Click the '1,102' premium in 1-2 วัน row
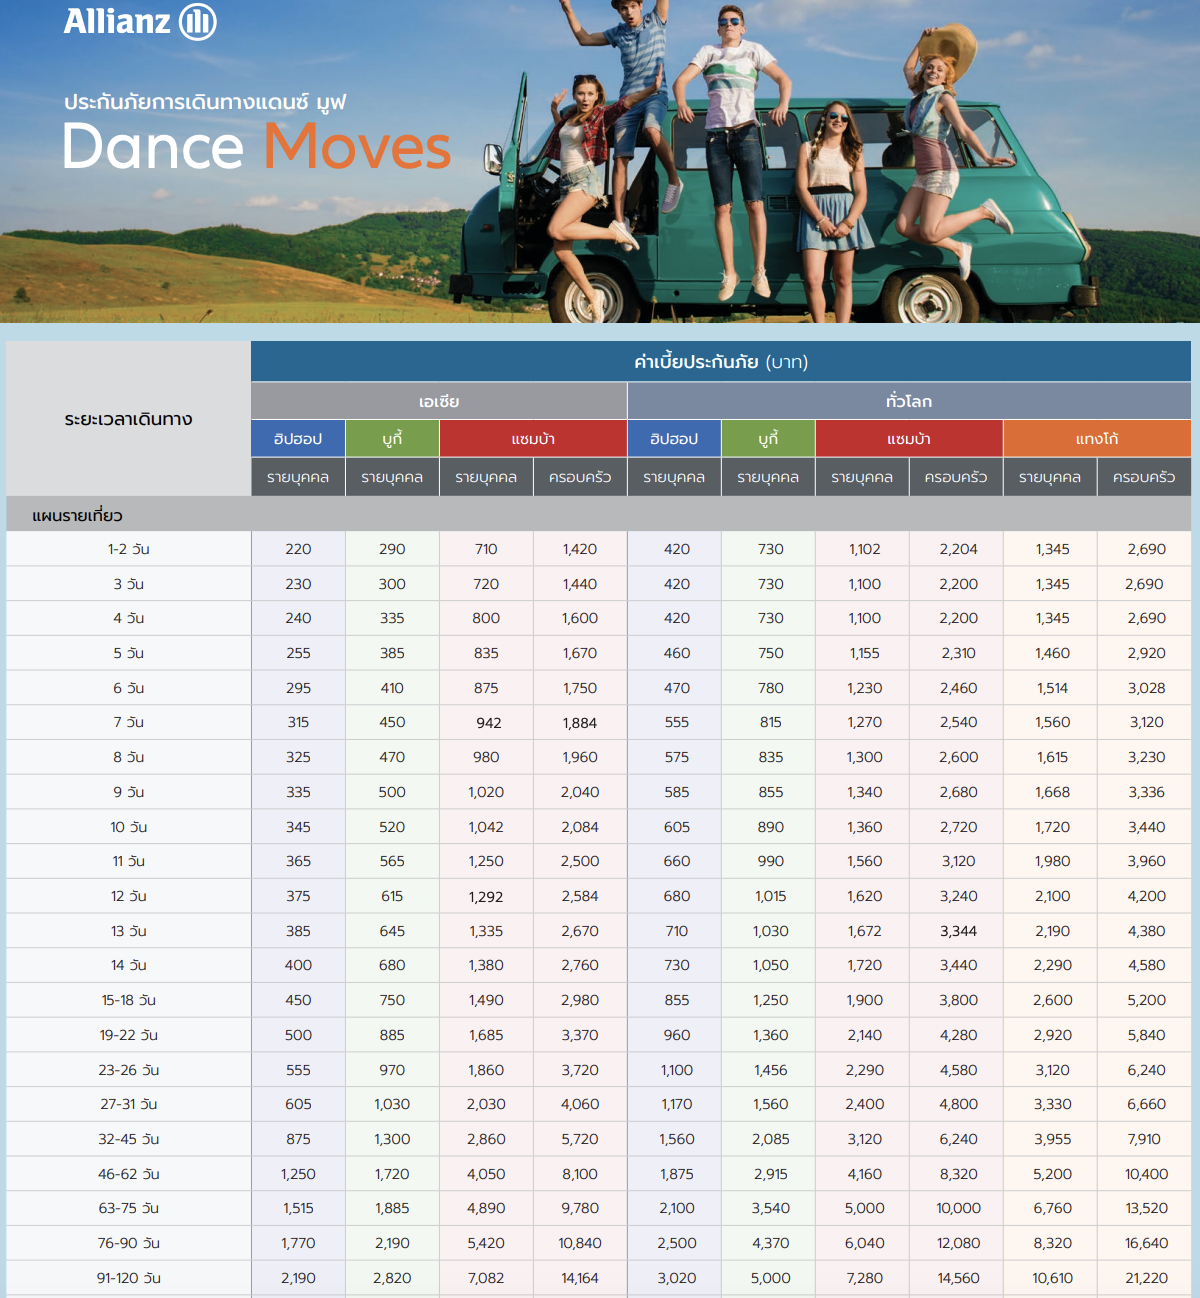 (x=865, y=549)
